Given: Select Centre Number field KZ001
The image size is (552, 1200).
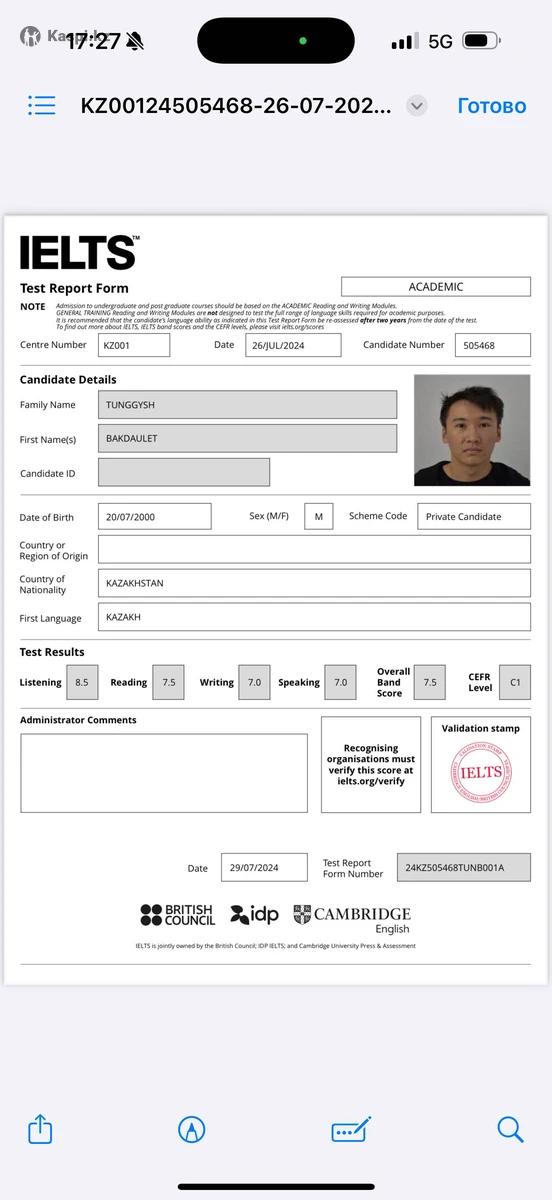Looking at the screenshot, I should 134,345.
